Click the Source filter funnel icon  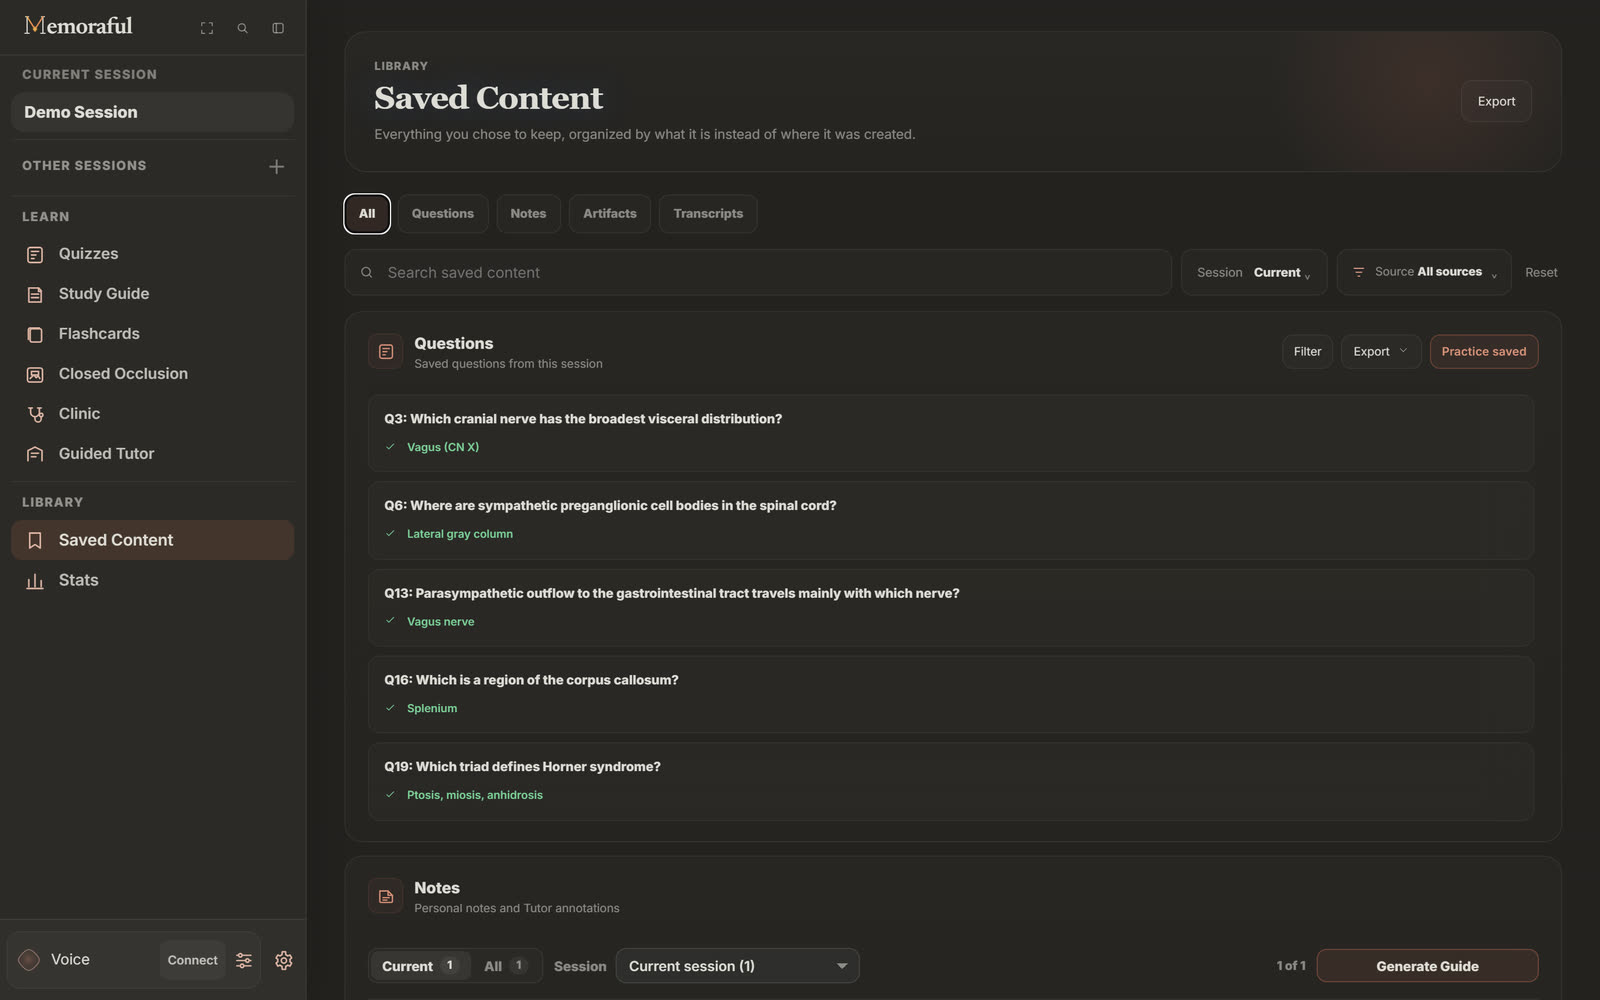1358,272
